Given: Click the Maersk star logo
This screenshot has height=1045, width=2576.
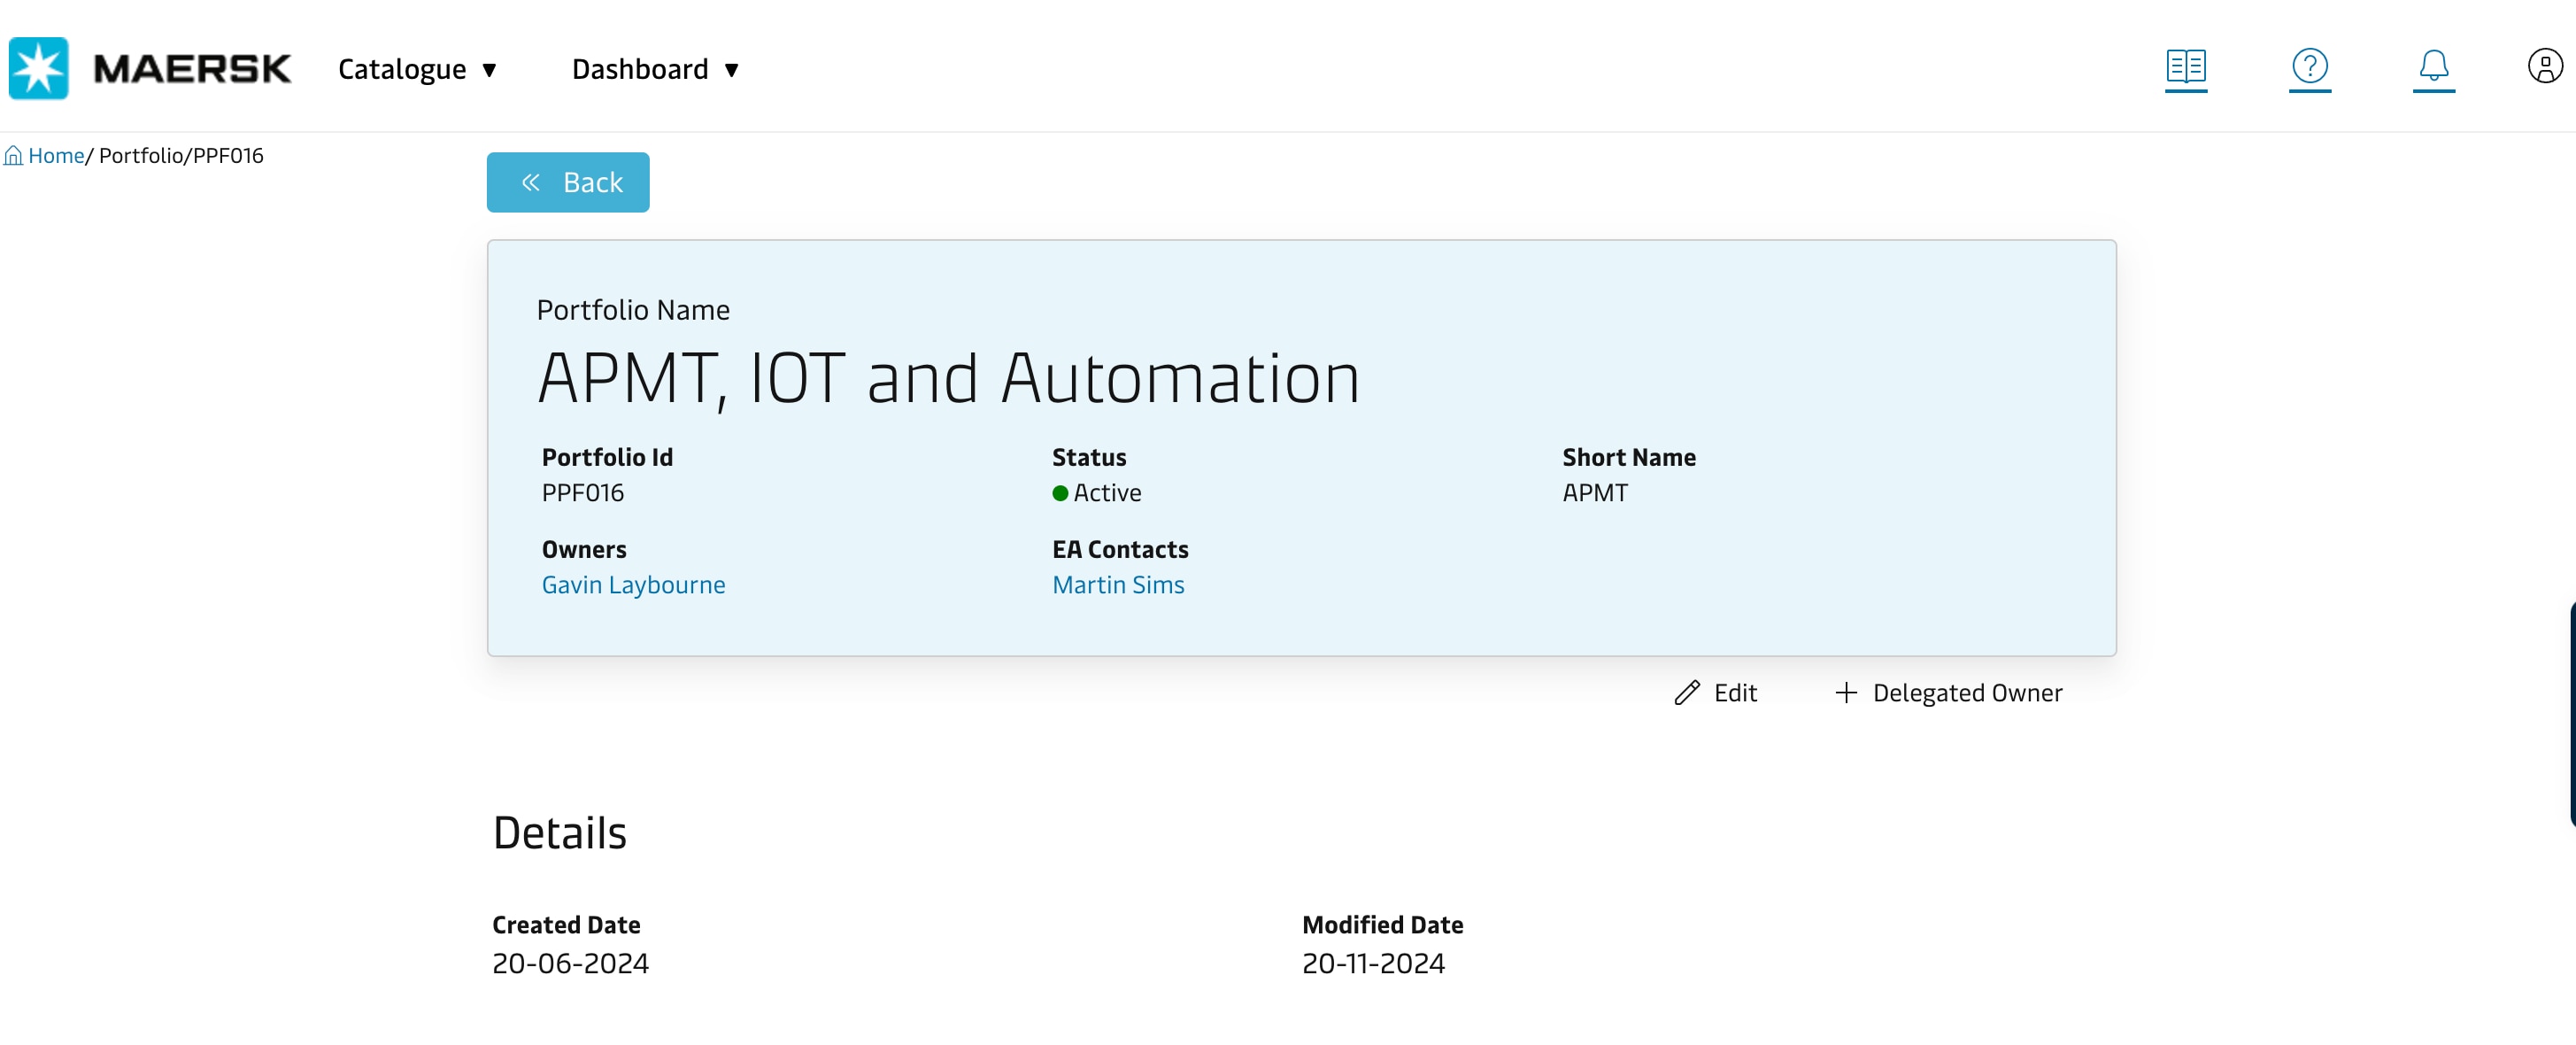Looking at the screenshot, I should (38, 68).
